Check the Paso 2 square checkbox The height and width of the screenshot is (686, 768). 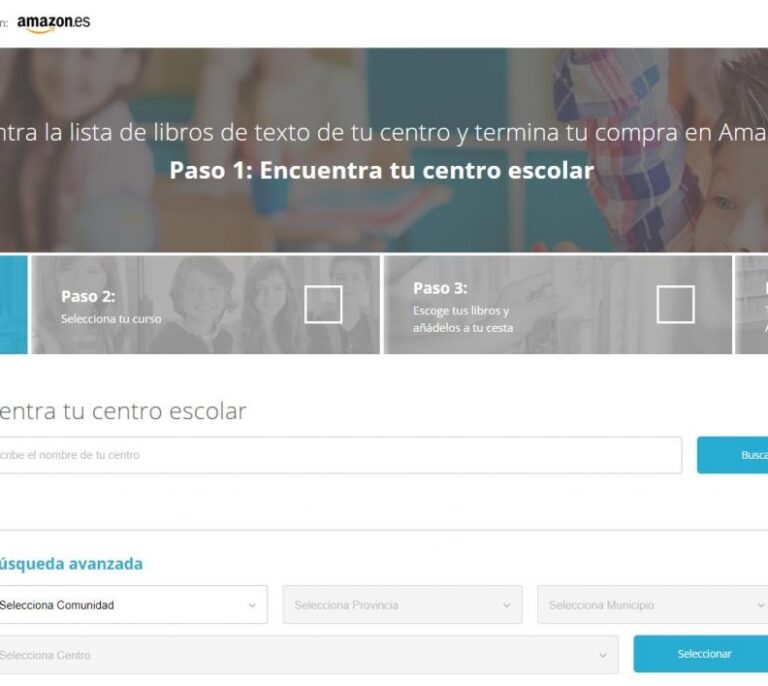click(323, 304)
